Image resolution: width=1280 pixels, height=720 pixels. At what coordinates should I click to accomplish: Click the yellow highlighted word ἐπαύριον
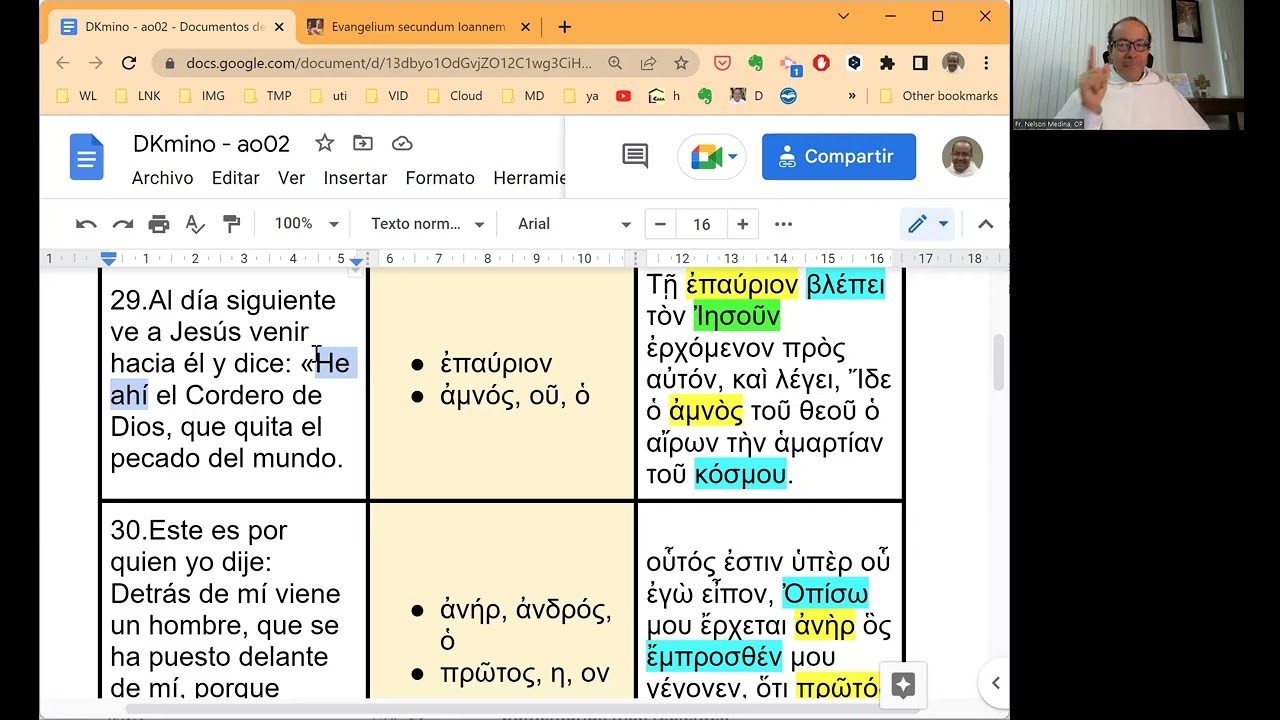[742, 284]
